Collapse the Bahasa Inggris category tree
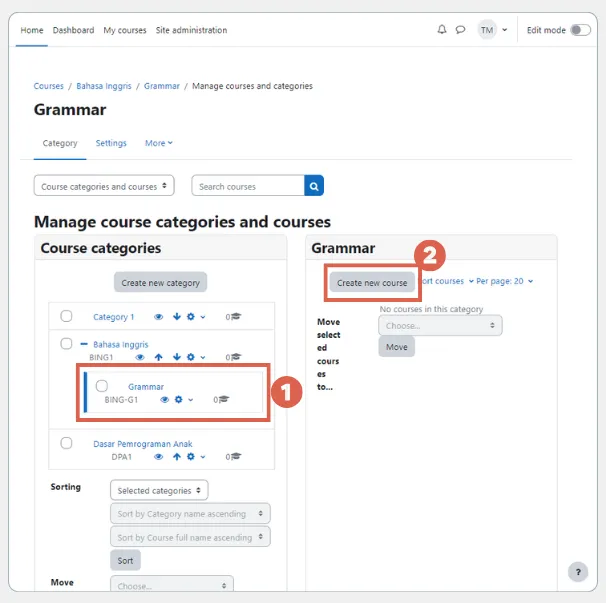Viewport: 606px width, 603px height. 84,344
